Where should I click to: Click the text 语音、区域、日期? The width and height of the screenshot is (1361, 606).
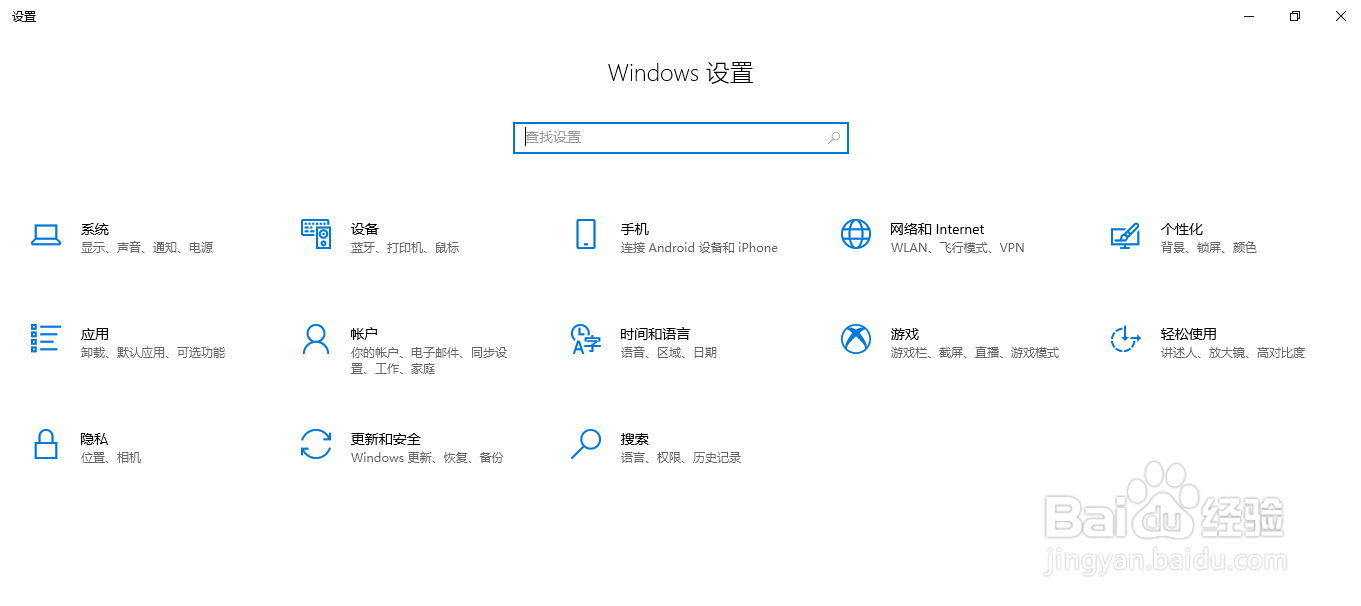[x=669, y=353]
